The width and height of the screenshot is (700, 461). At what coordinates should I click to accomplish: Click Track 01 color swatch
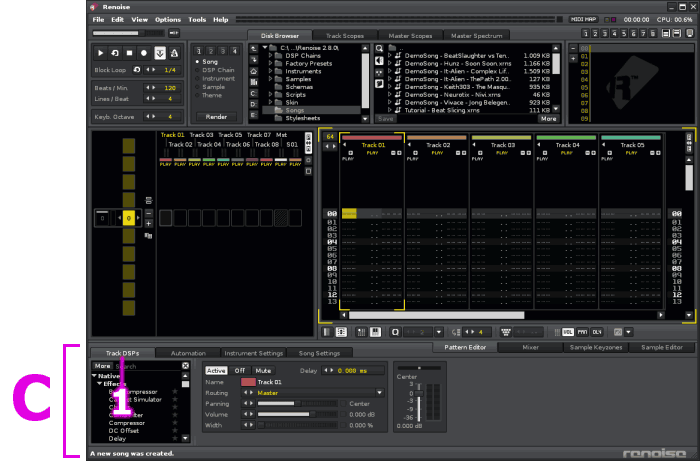248,382
